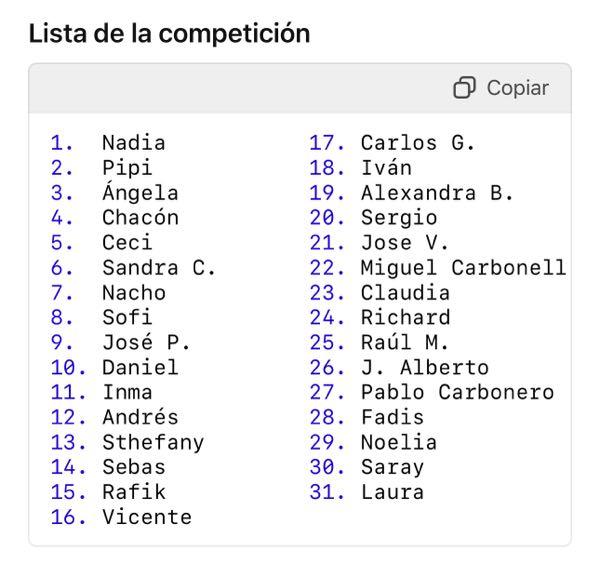Click on the entry Sandra C.
Viewport: 600px width, 564px height.
[159, 268]
